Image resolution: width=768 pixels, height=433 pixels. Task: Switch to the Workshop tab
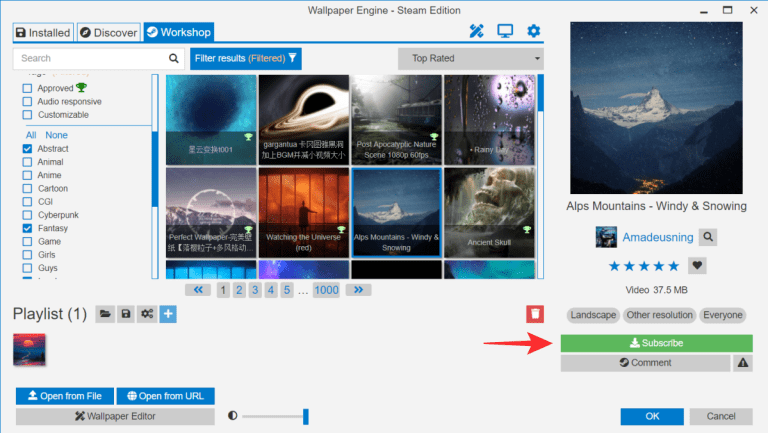pyautogui.click(x=179, y=32)
